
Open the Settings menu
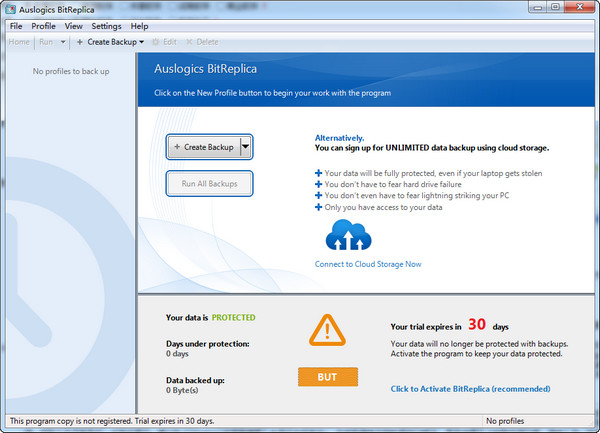[x=106, y=26]
